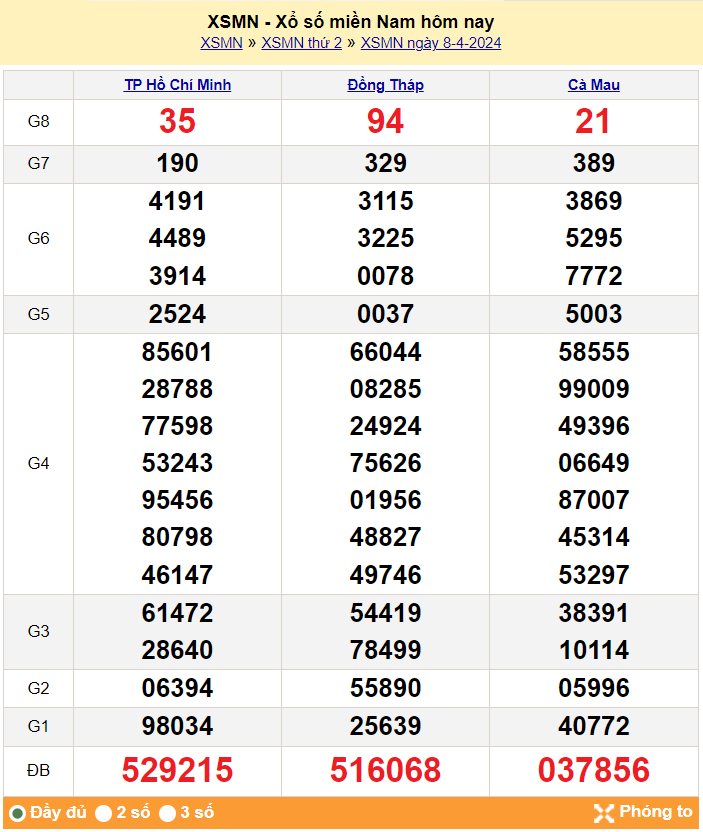Click the G1 number 98034

[177, 726]
